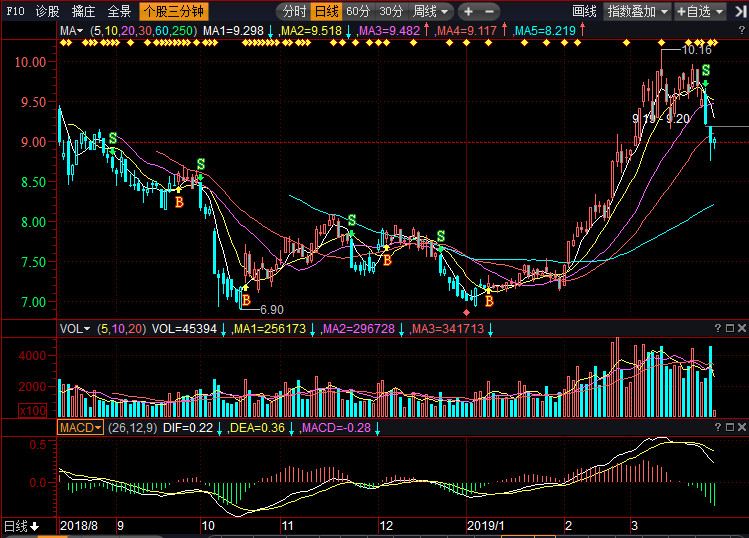Open the 全景 panorama tab

click(119, 12)
